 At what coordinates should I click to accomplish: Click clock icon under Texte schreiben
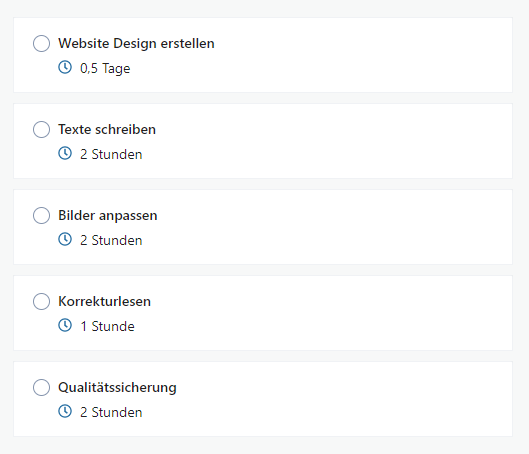click(x=65, y=153)
